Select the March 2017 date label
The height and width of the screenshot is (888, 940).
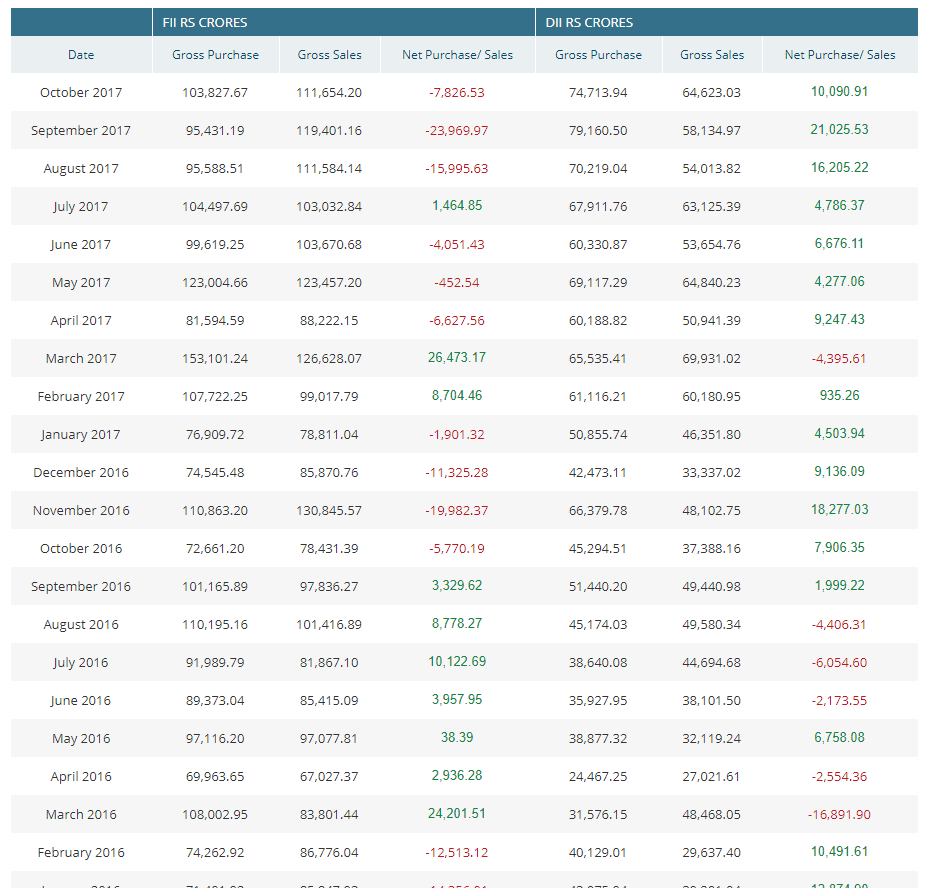pos(81,358)
